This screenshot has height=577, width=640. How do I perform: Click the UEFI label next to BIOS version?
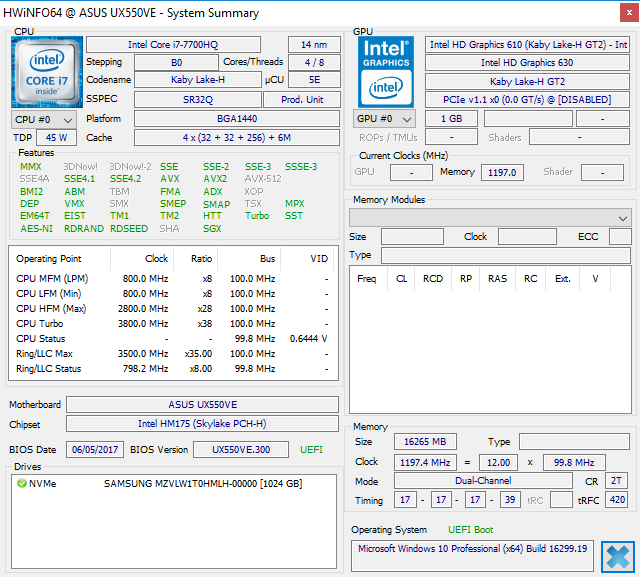tap(311, 450)
